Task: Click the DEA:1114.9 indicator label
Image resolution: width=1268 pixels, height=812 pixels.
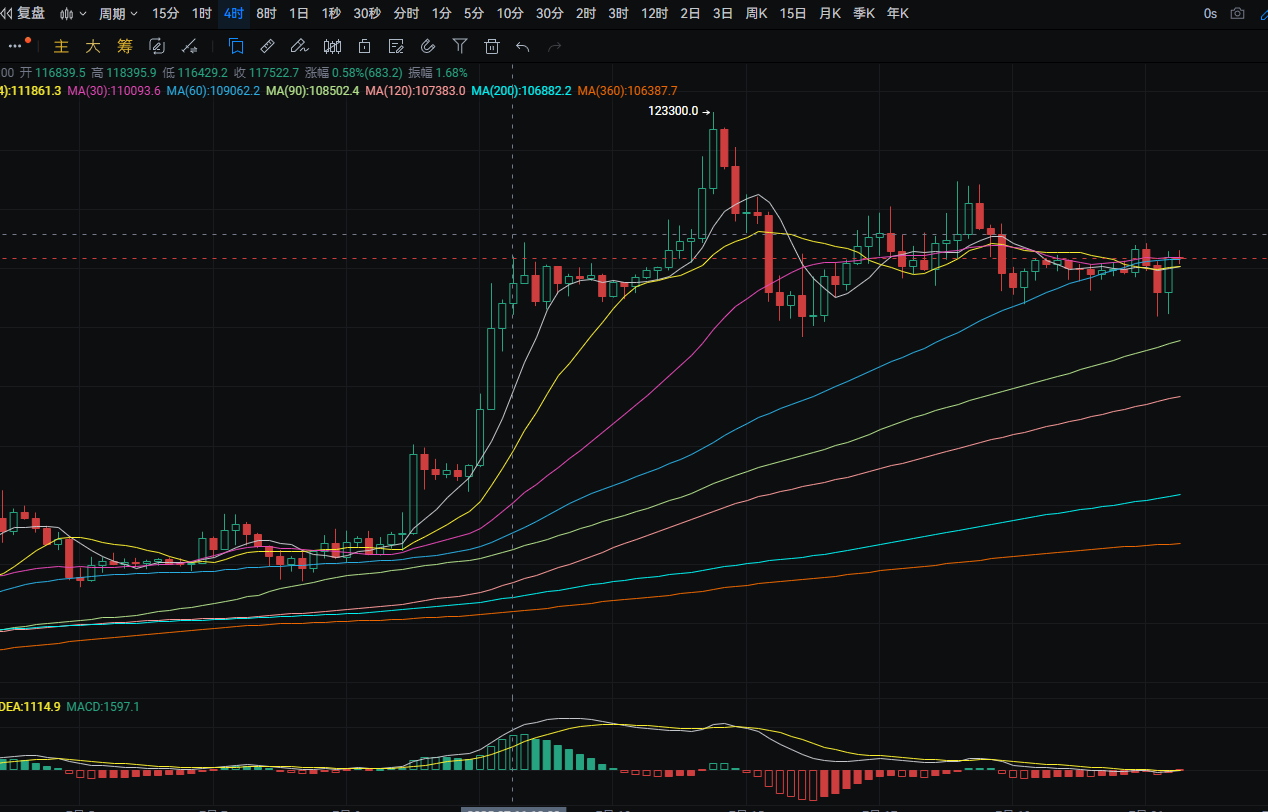Action: click(31, 707)
